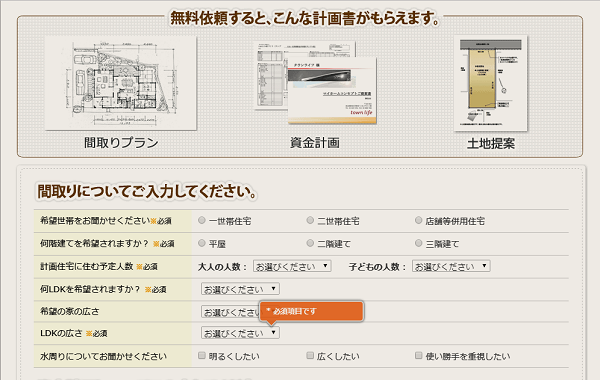Click the 無料依頼すると、こんな計画書がもらえます heading
The width and height of the screenshot is (600, 380).
(305, 18)
